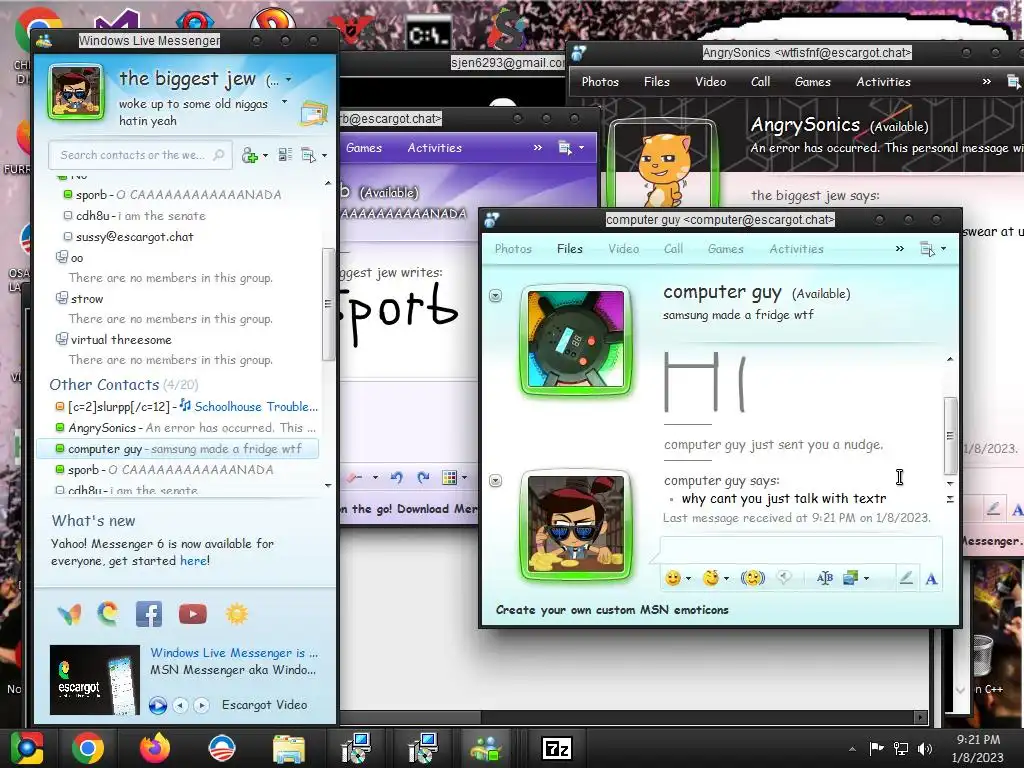This screenshot has width=1024, height=768.
Task: Click the contact list vertical scrollbar
Action: pyautogui.click(x=328, y=304)
